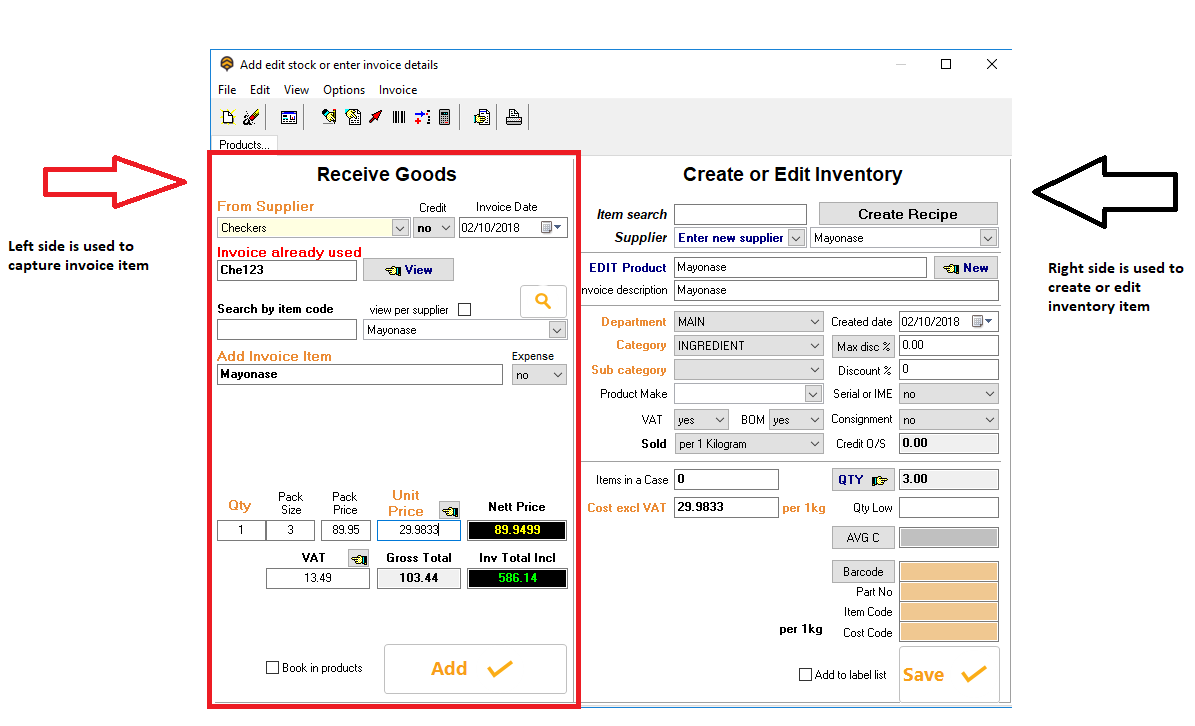Click the printer icon in toolbar
This screenshot has height=726, width=1195.
click(513, 117)
